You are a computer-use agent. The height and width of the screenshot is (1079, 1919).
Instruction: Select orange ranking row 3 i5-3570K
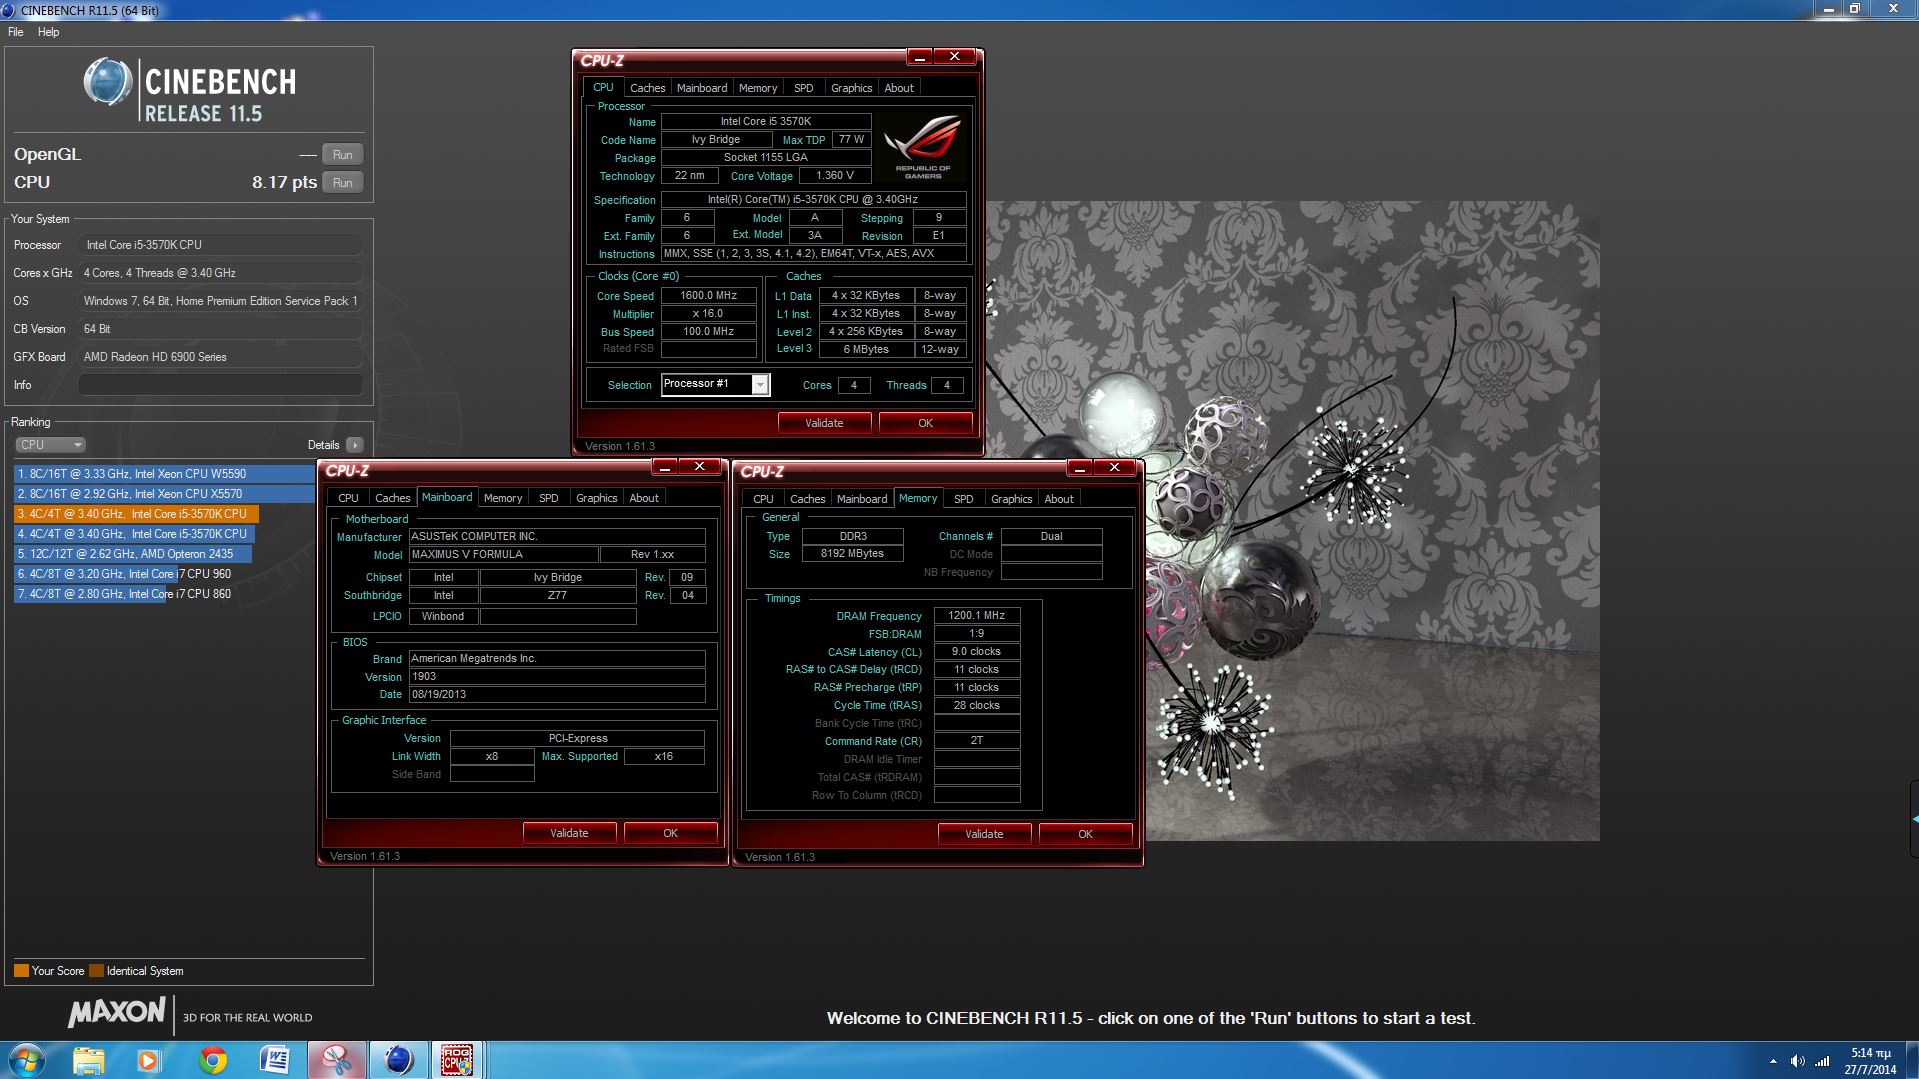[136, 514]
